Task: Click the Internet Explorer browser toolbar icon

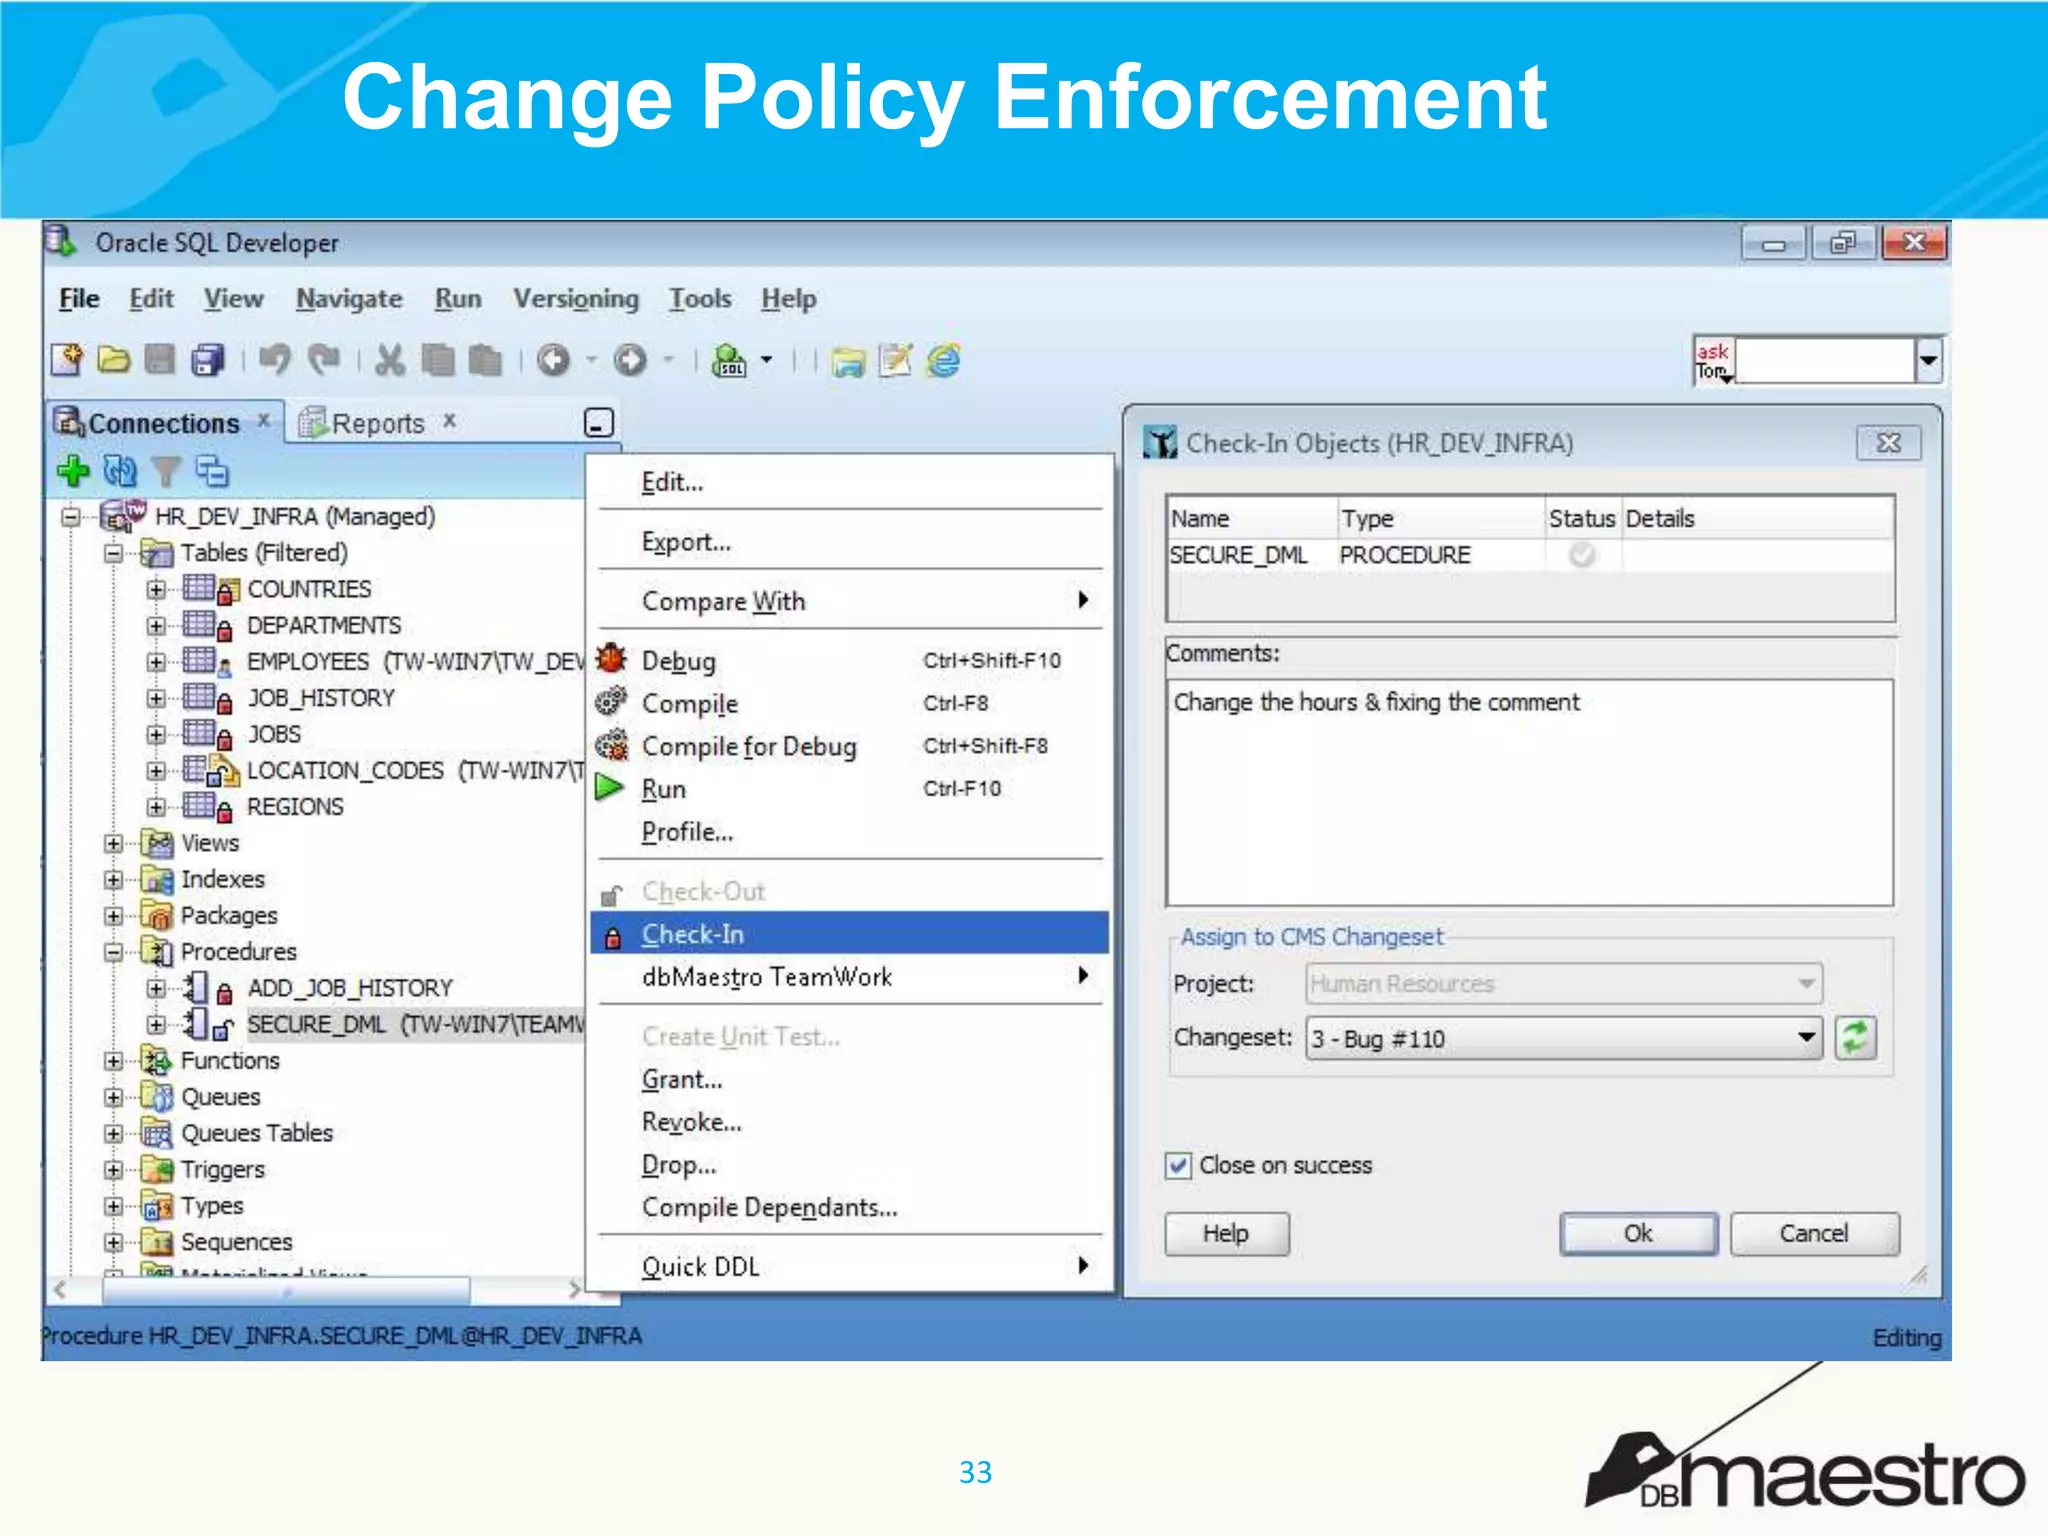Action: (x=944, y=360)
